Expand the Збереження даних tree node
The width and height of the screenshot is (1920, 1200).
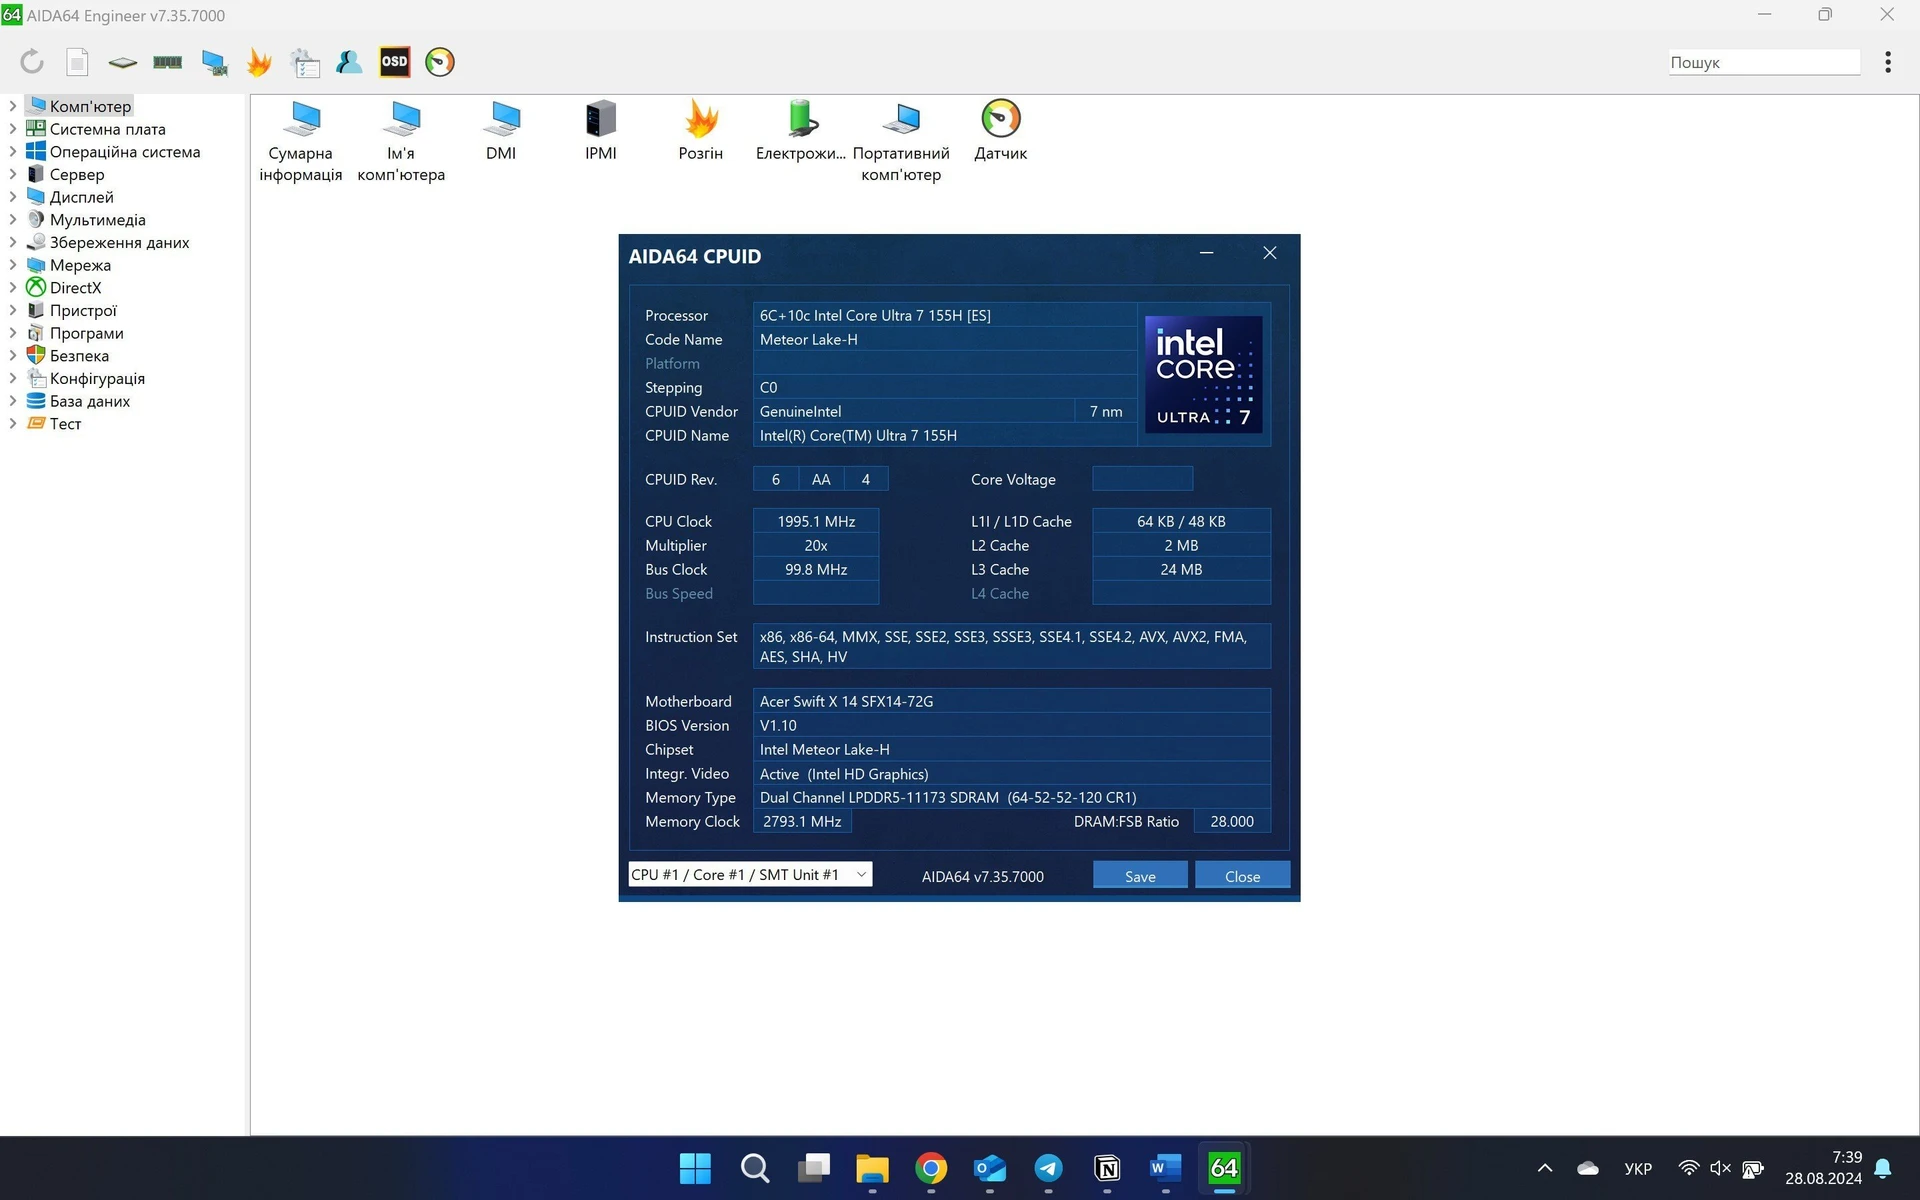point(12,242)
